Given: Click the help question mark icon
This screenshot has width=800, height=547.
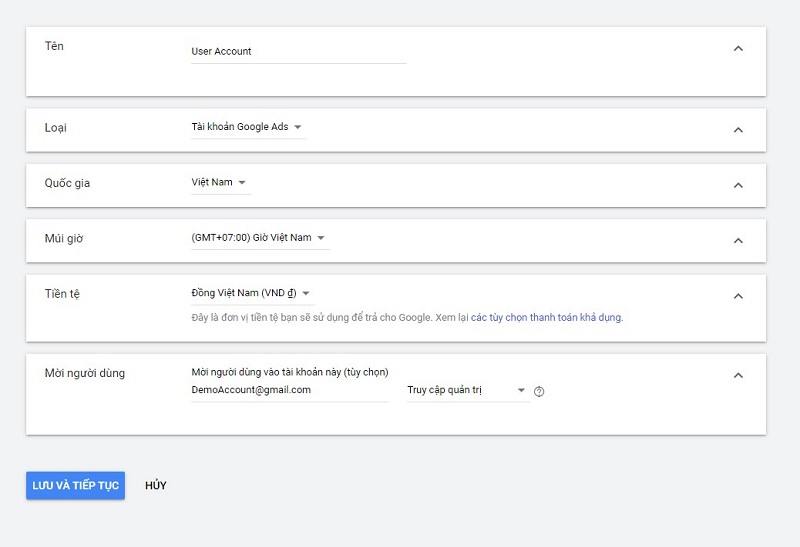Looking at the screenshot, I should coord(539,391).
